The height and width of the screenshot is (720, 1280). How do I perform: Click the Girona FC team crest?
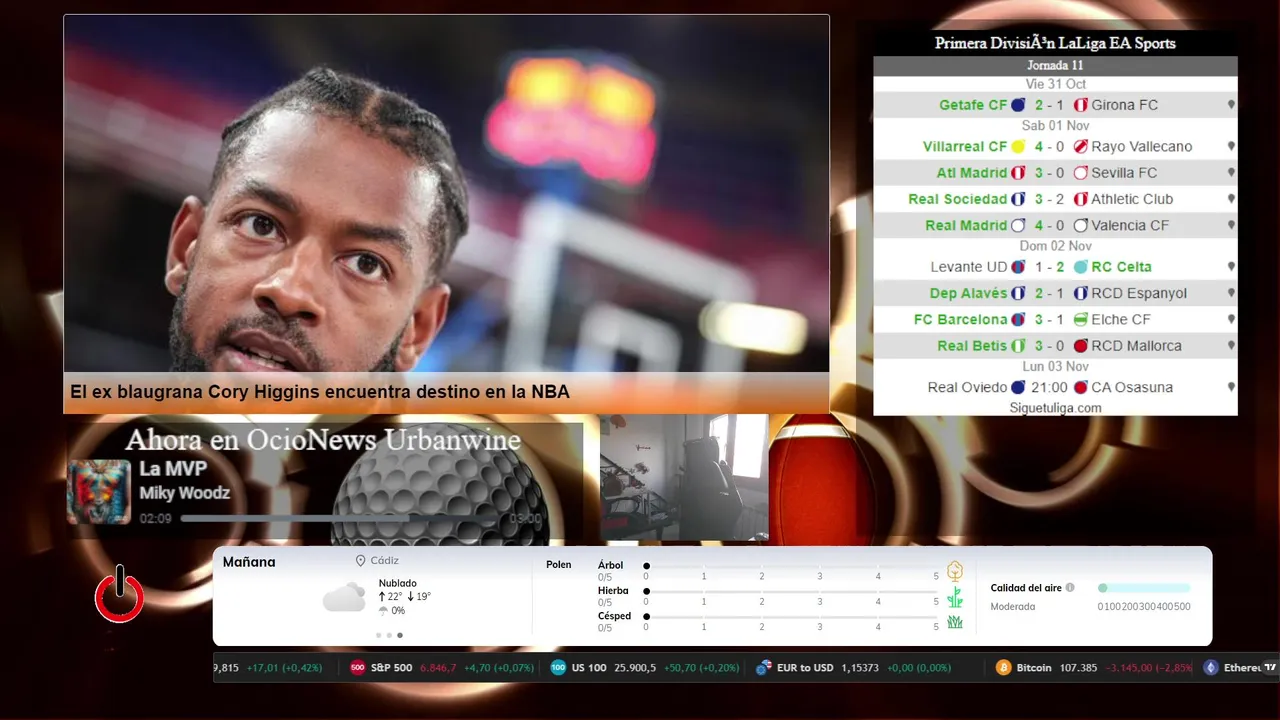[1080, 105]
